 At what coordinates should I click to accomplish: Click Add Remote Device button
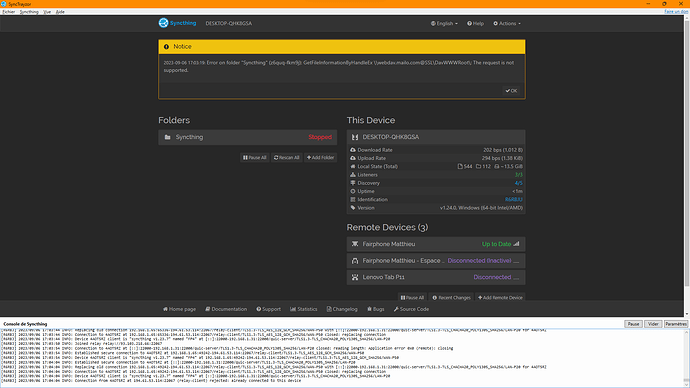click(500, 298)
